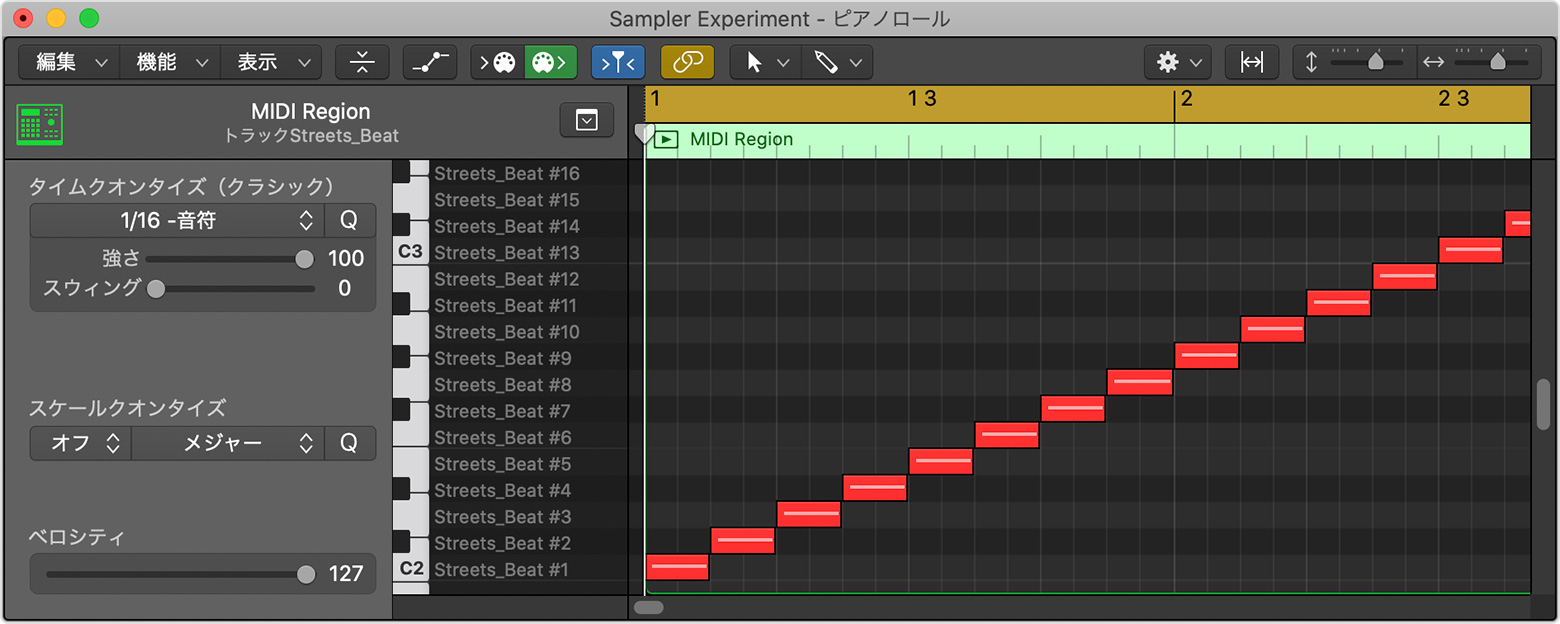Viewport: 1560px width, 624px height.
Task: Open the メジャー scale dropdown
Action: pos(230,443)
